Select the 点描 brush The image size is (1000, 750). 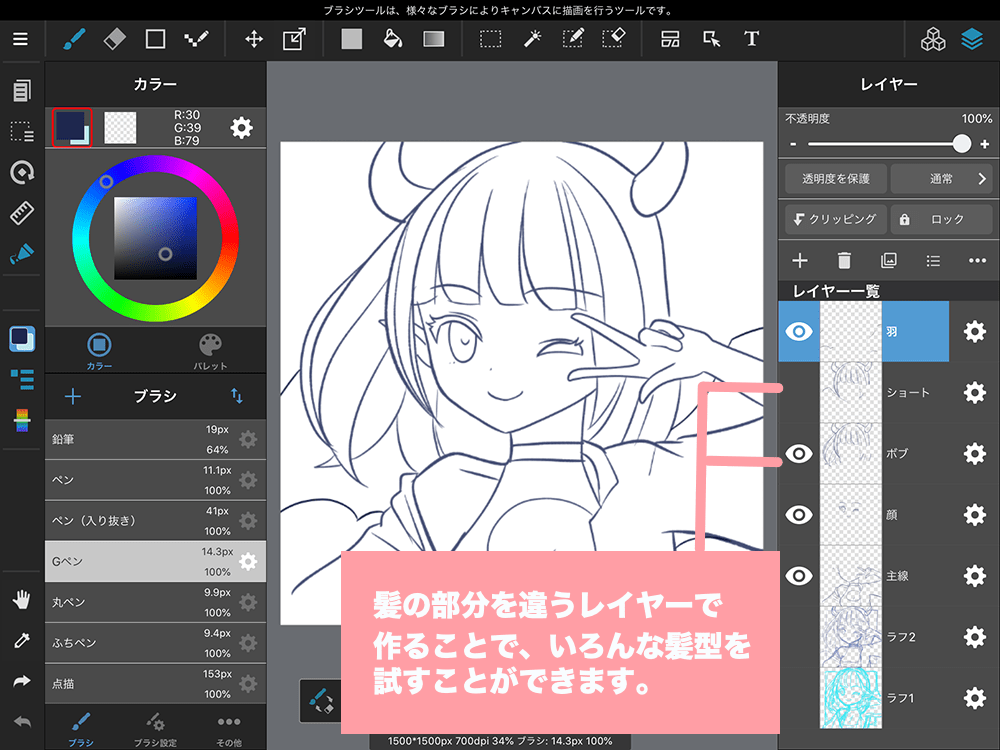click(155, 684)
